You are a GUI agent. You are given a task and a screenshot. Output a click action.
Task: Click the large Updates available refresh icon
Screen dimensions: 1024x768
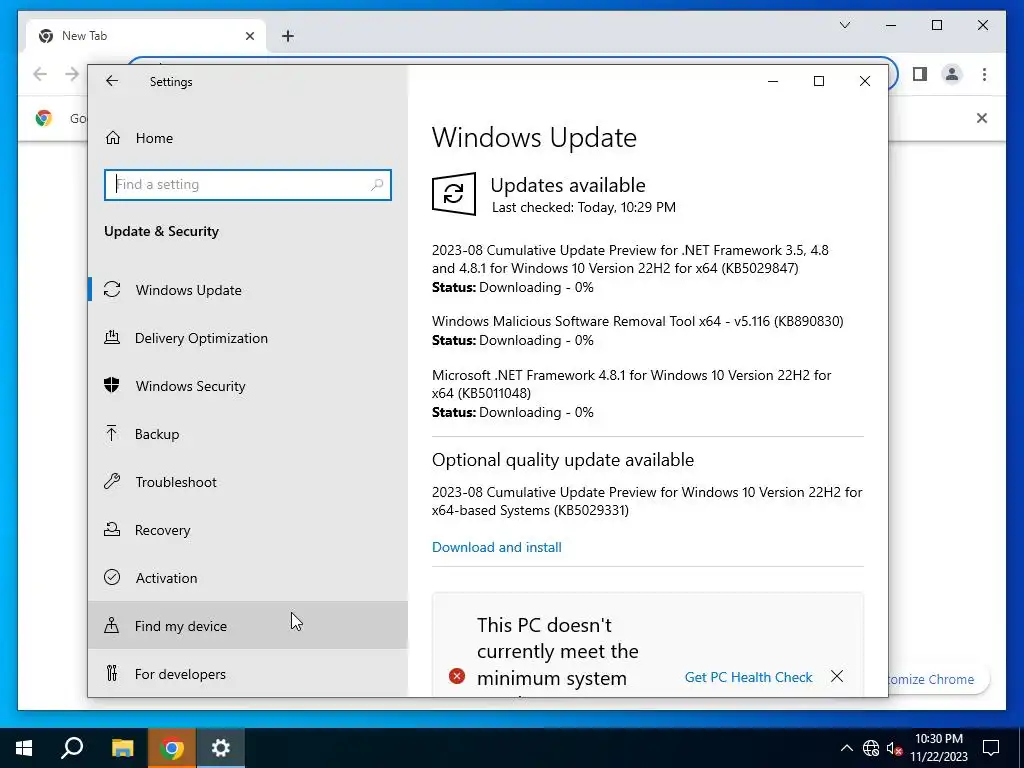pos(454,194)
